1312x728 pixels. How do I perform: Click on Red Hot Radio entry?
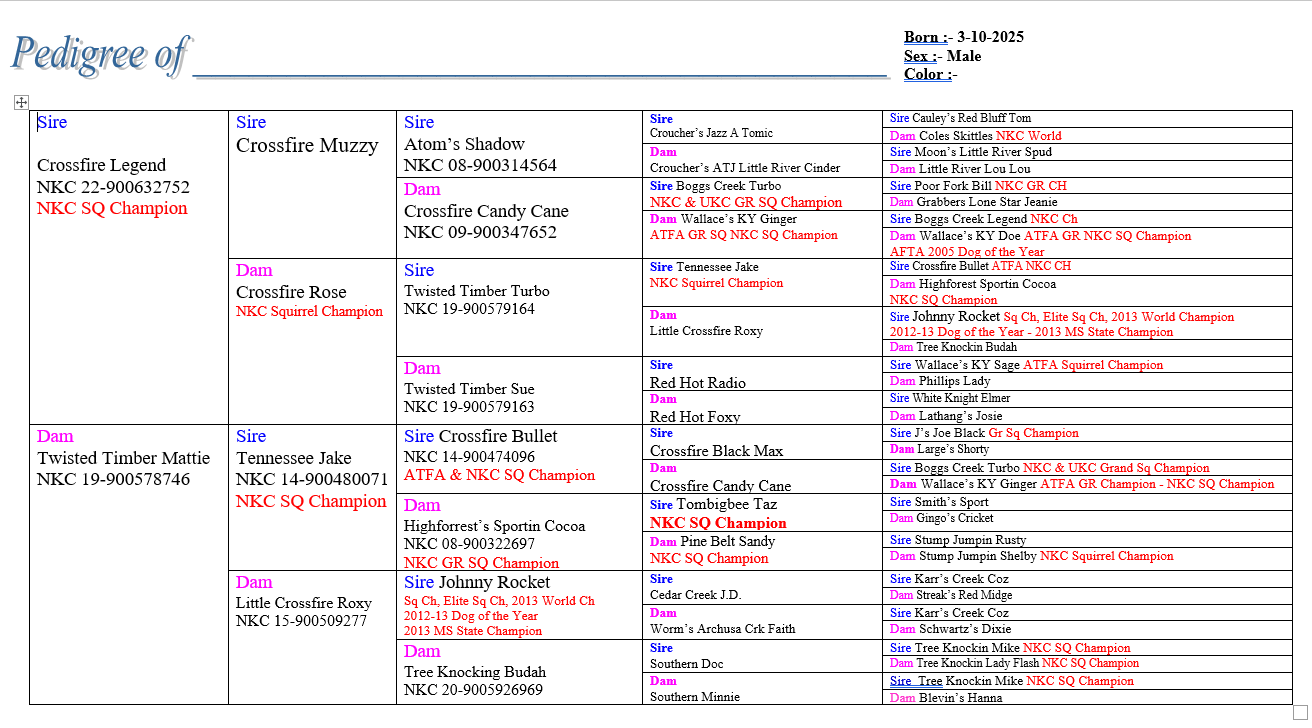[697, 383]
